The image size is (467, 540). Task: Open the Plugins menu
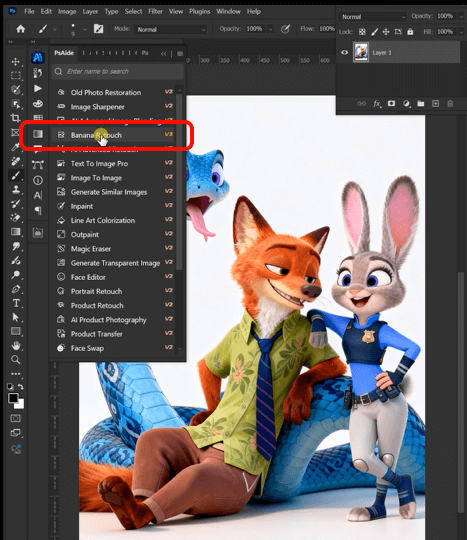(x=199, y=11)
